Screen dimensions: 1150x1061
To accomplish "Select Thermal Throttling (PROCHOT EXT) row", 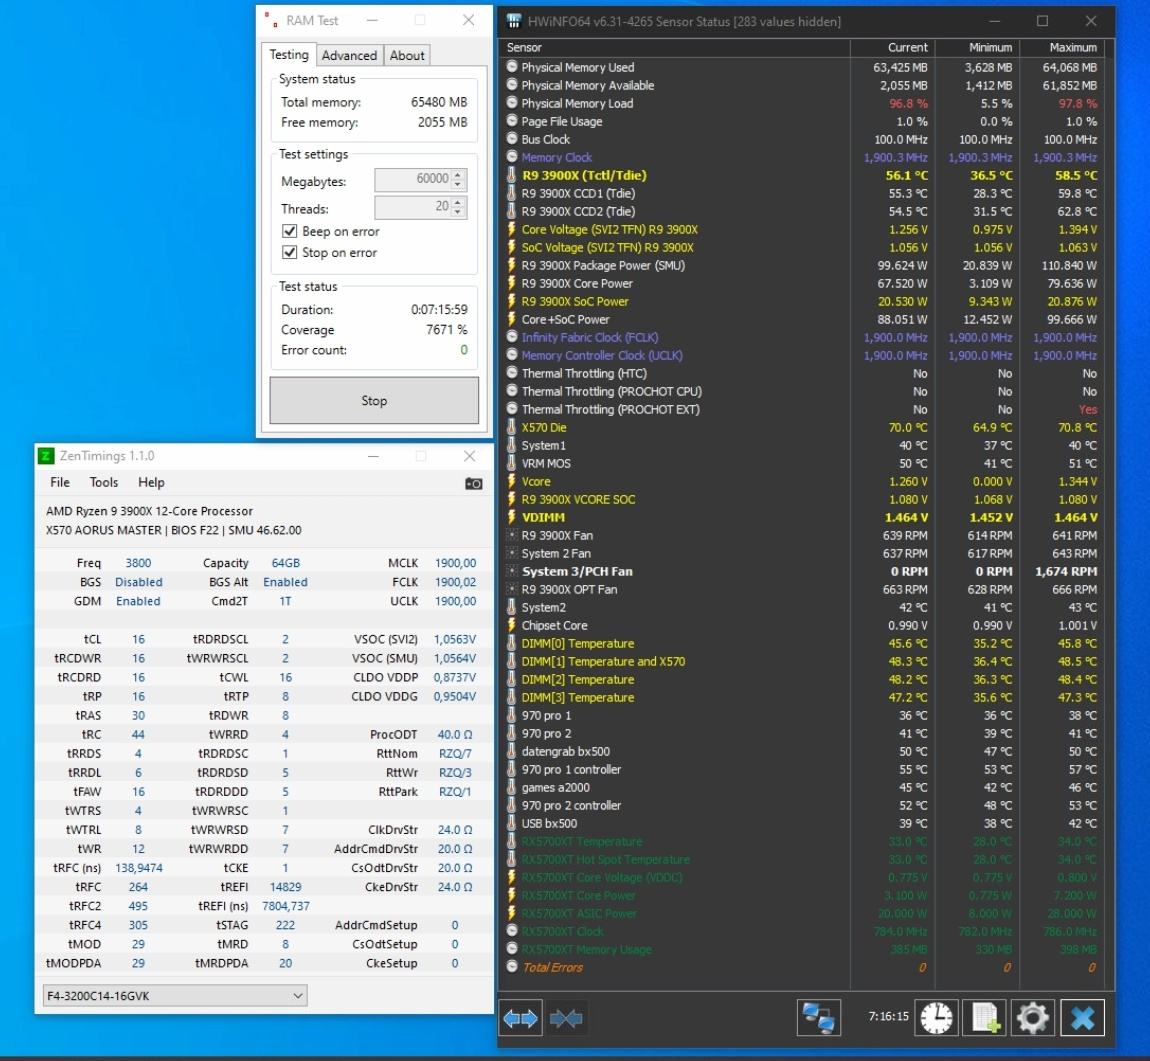I will 803,409.
